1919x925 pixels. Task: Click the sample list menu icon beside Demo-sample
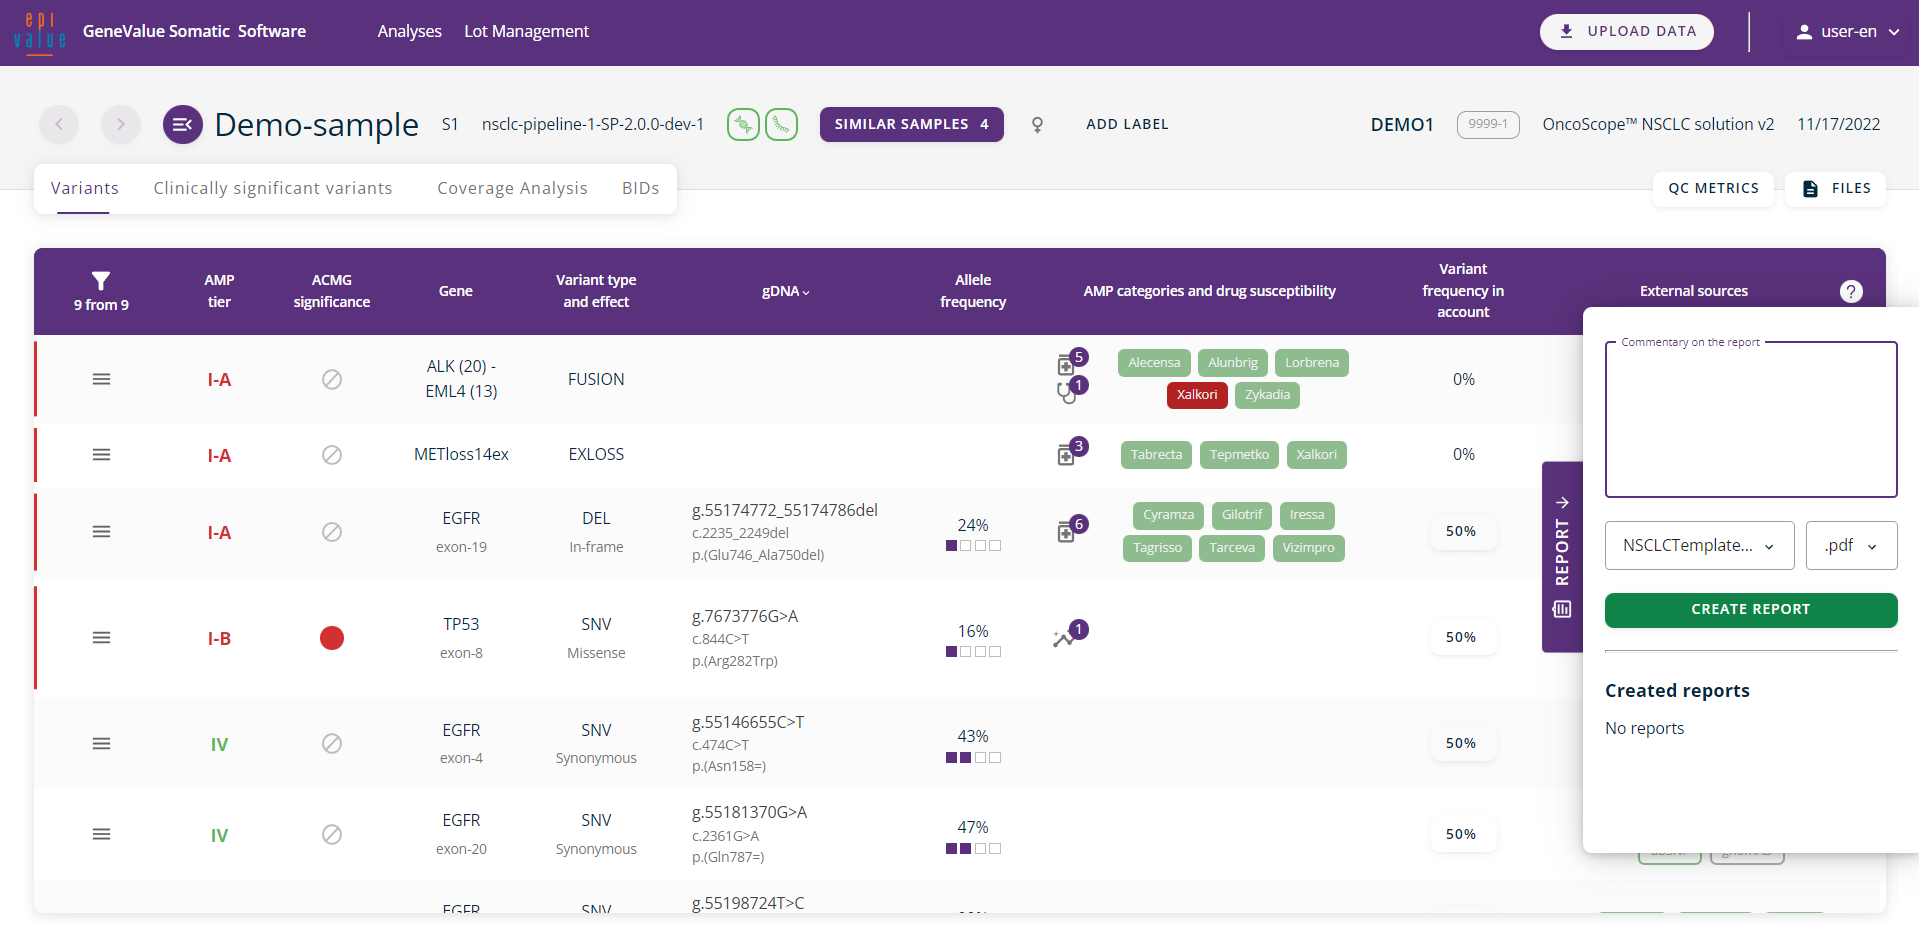tap(183, 125)
